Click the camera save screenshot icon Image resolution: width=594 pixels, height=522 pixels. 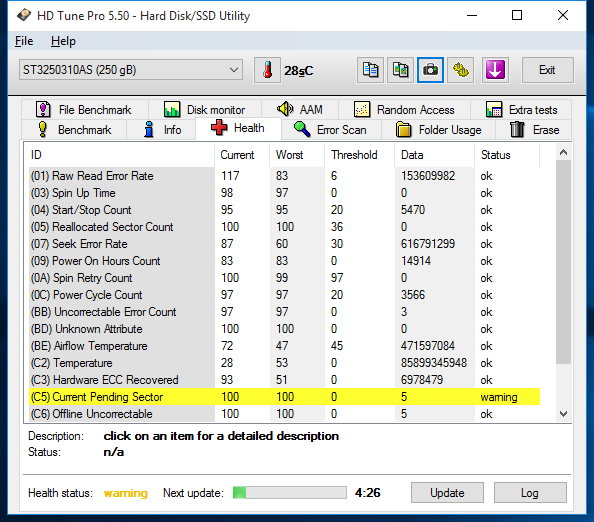[430, 70]
